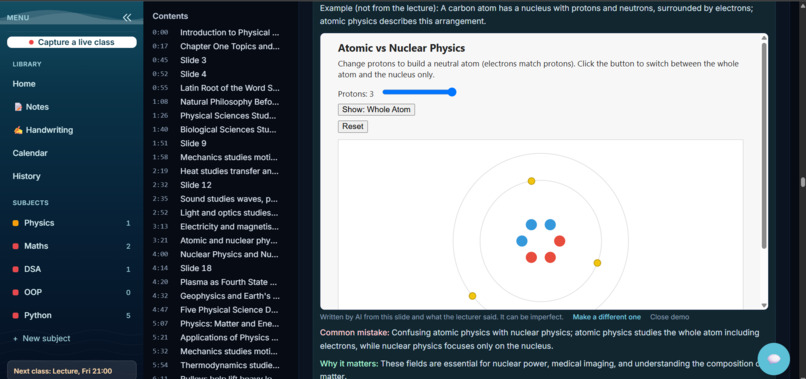Click Make a different one link
The image size is (806, 379).
(607, 317)
